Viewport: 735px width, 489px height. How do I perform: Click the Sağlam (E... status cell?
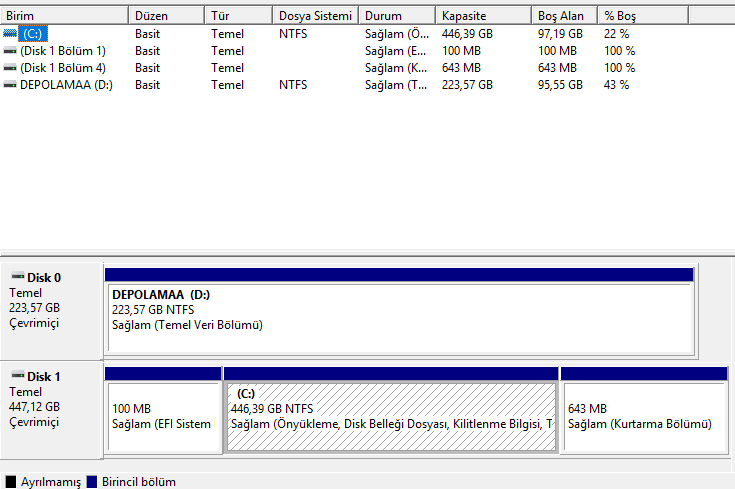(x=396, y=51)
